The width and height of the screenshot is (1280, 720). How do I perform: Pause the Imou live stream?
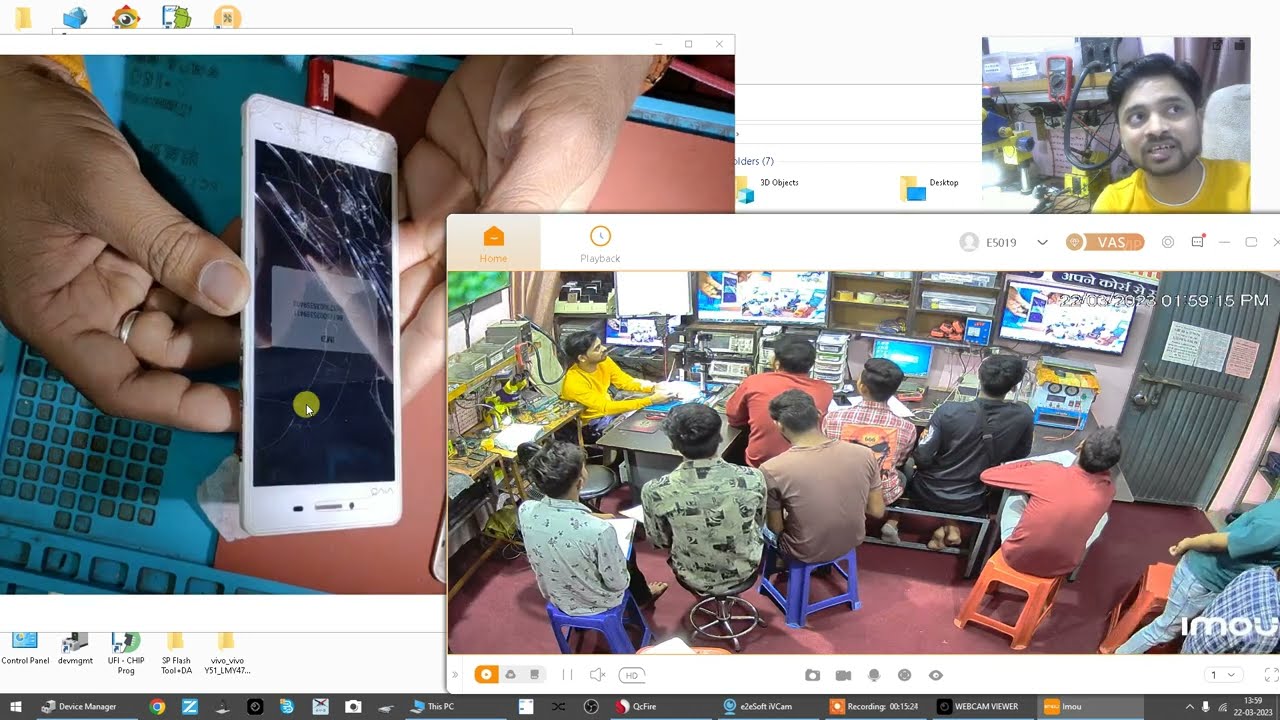tap(567, 675)
